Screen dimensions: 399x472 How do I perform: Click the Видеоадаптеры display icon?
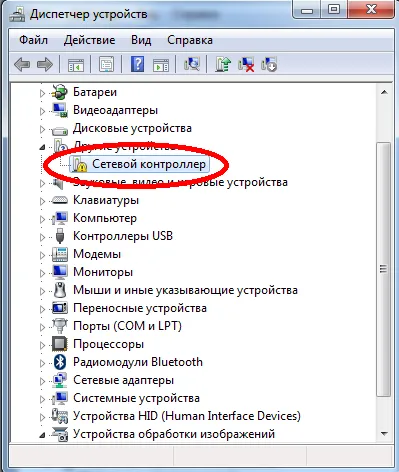[x=60, y=110]
